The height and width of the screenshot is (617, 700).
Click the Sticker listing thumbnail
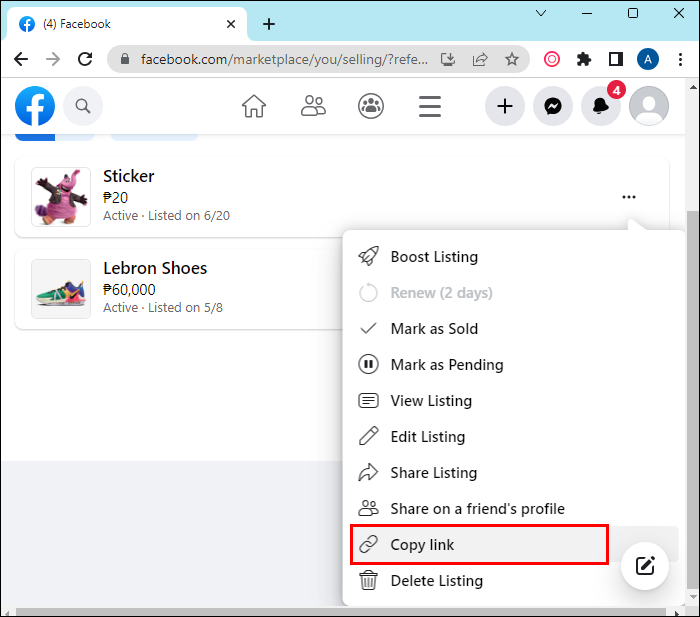61,197
